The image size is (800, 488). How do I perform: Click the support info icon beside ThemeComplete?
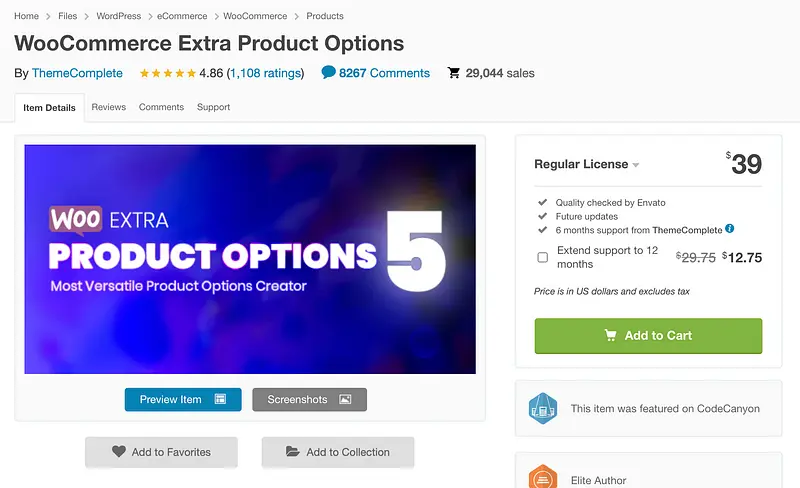(x=730, y=229)
